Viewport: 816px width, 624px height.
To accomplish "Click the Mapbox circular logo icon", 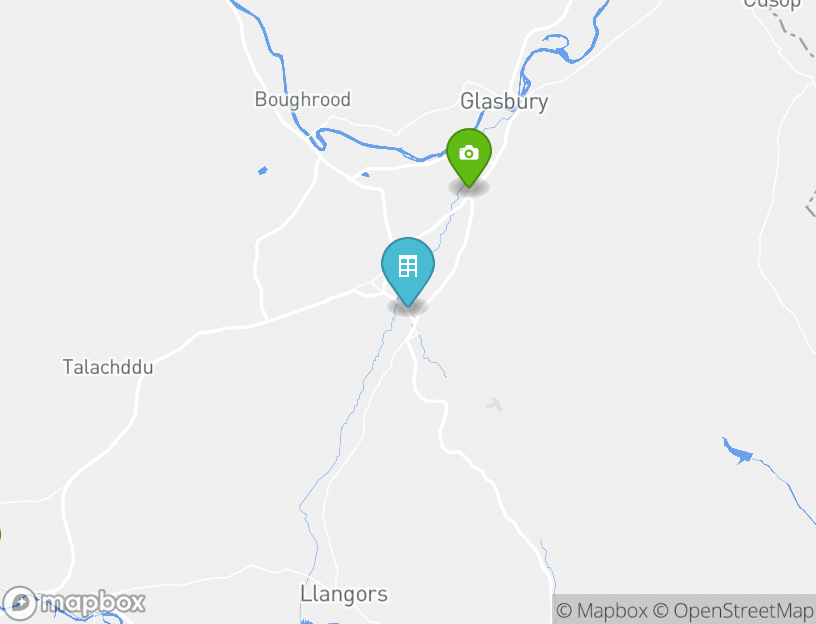I will point(20,604).
